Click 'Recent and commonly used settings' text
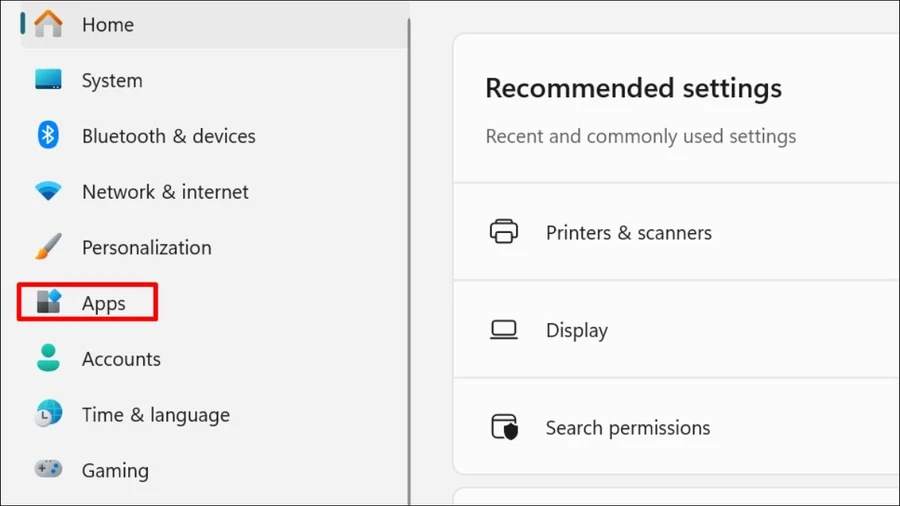Viewport: 900px width, 506px height. coord(641,137)
